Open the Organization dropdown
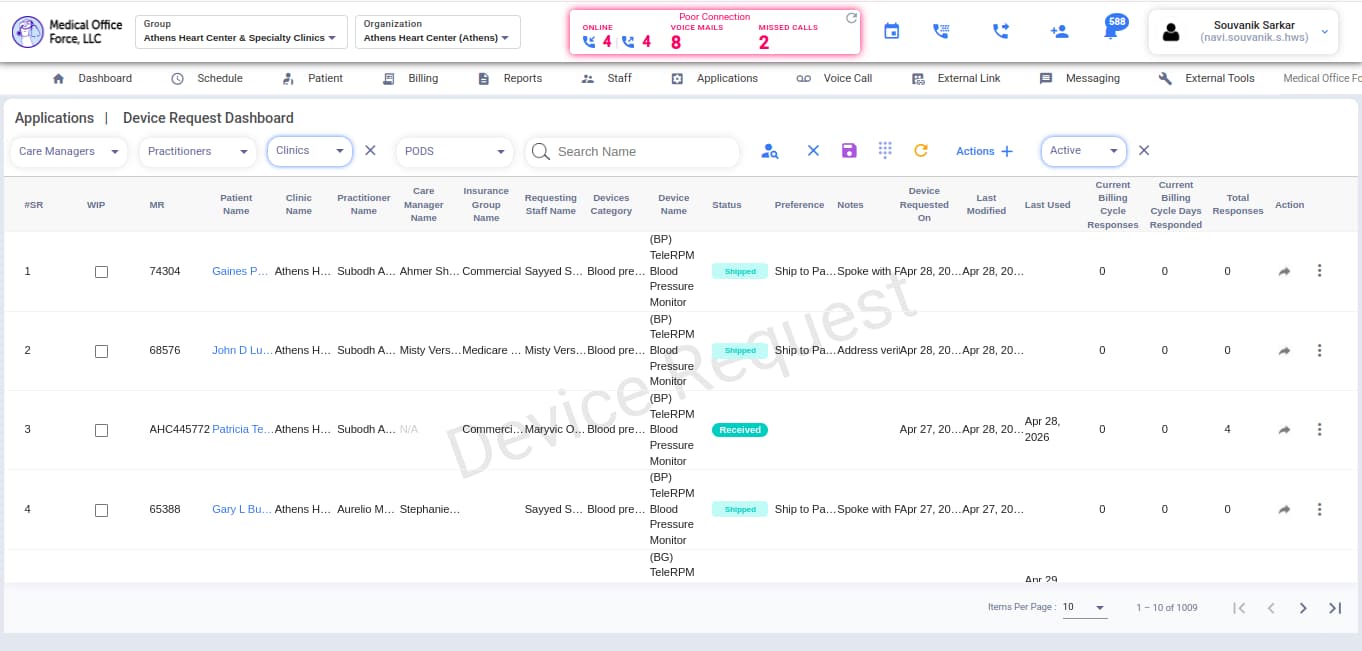1362x651 pixels. point(438,32)
